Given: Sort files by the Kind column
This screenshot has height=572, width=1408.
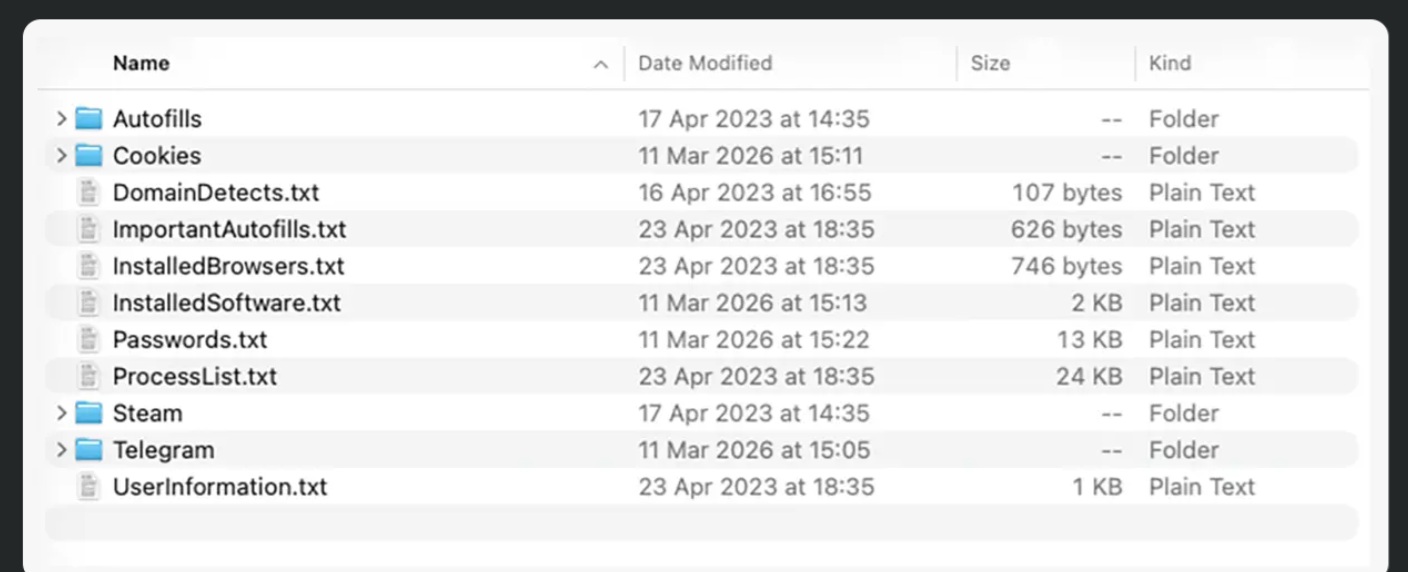Looking at the screenshot, I should (x=1170, y=63).
